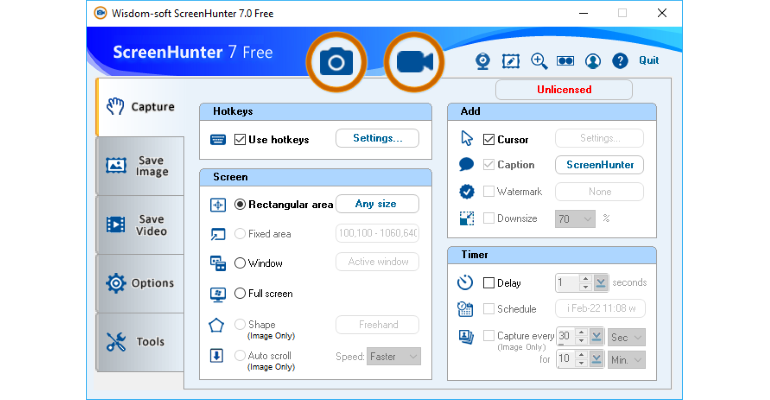Enable the Delay timer checkbox

pyautogui.click(x=489, y=283)
